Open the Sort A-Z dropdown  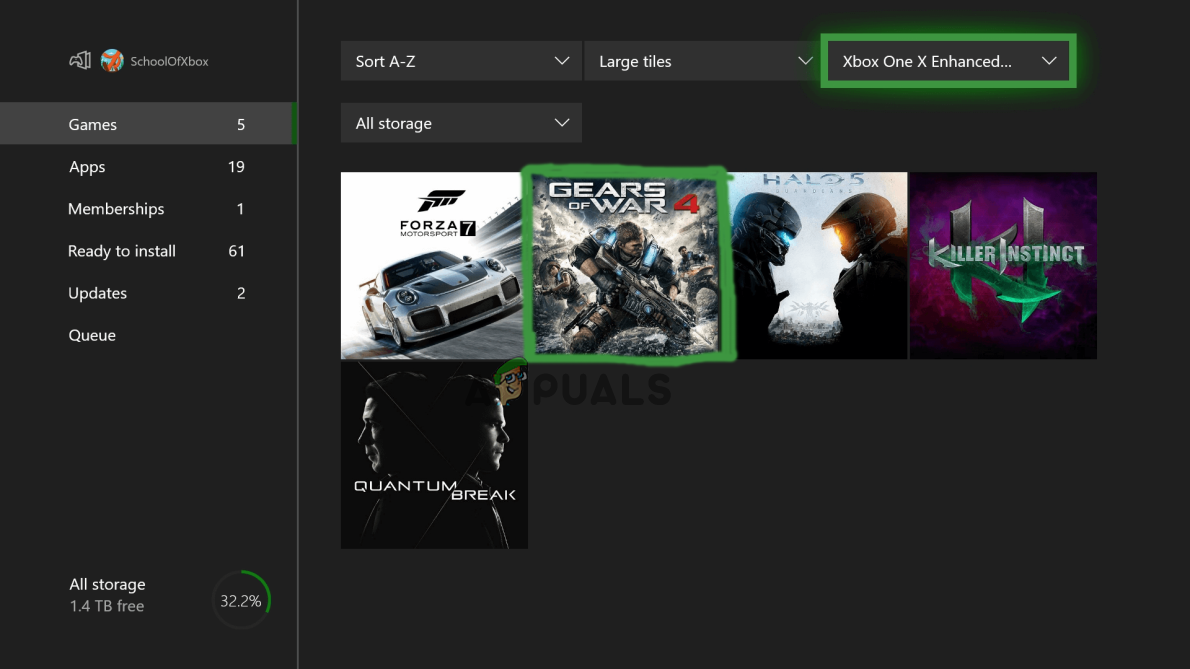click(x=461, y=61)
